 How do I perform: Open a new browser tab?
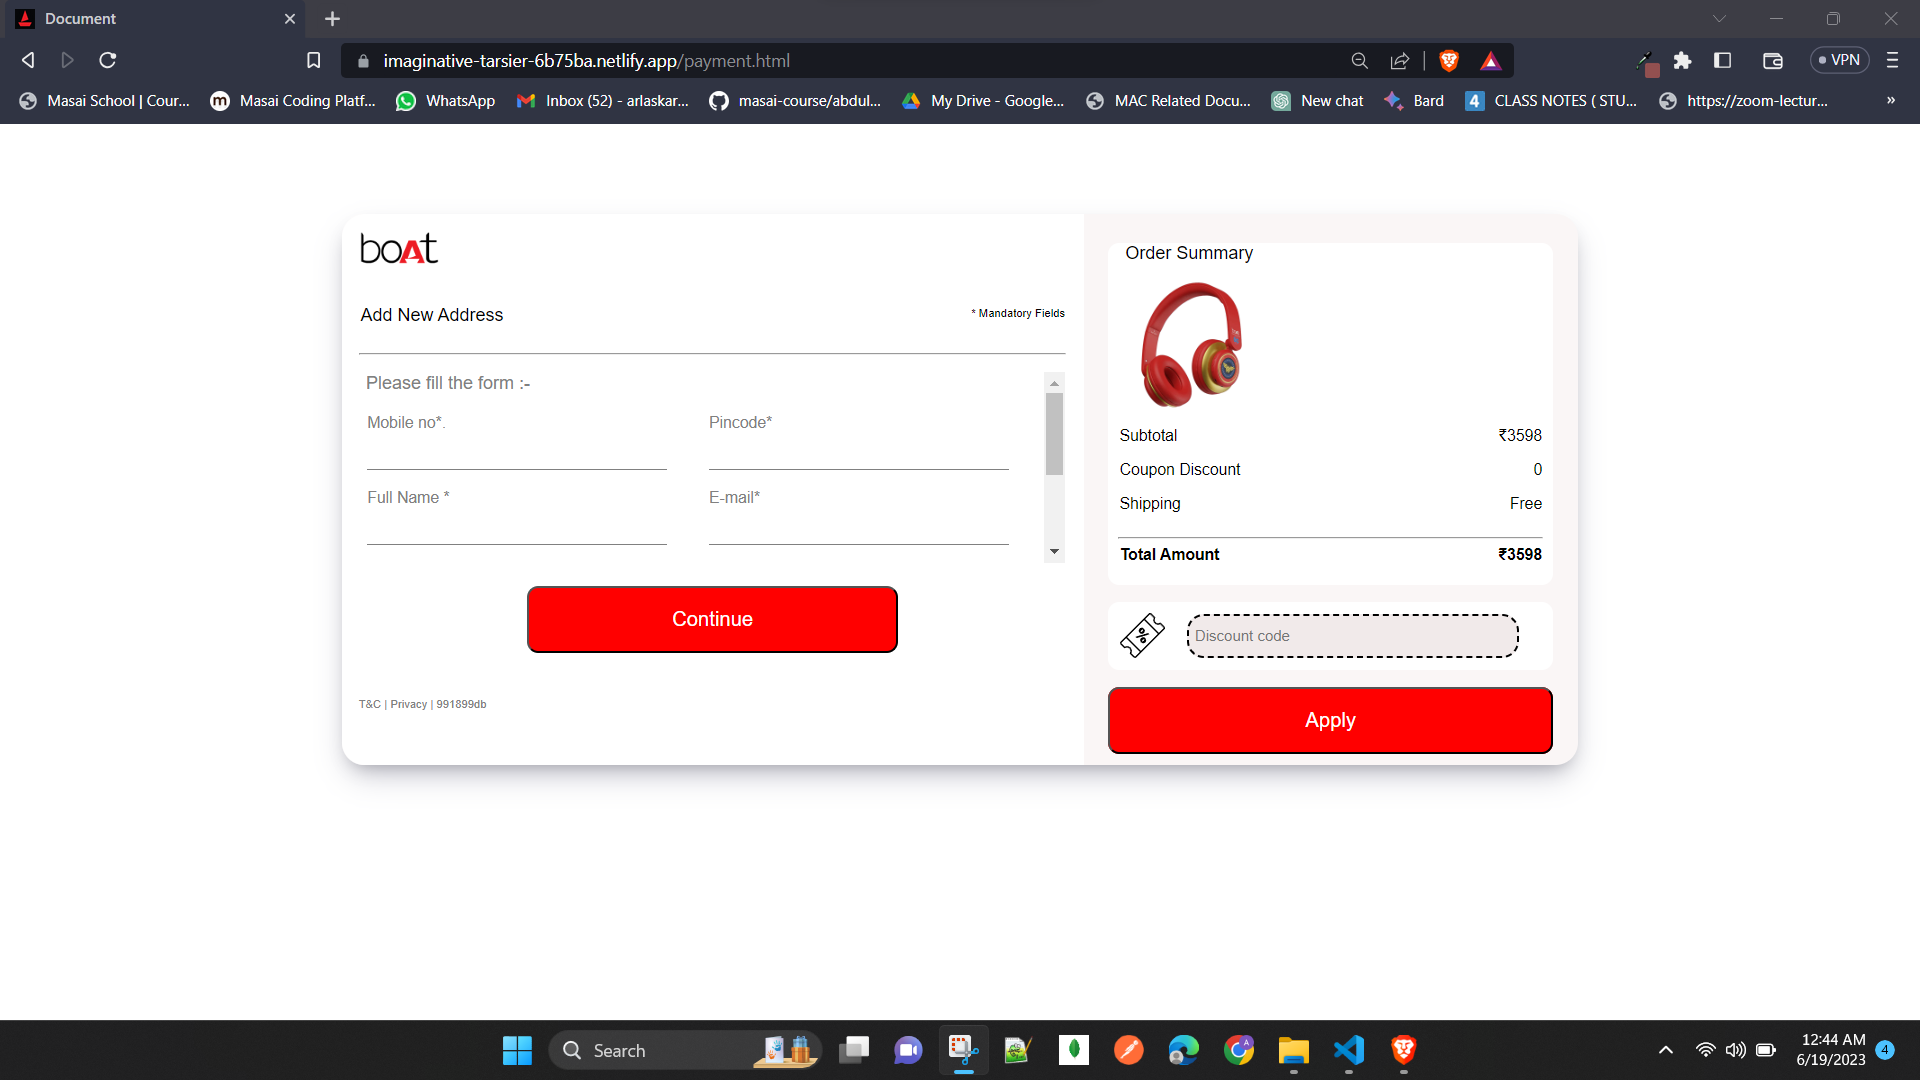click(332, 19)
